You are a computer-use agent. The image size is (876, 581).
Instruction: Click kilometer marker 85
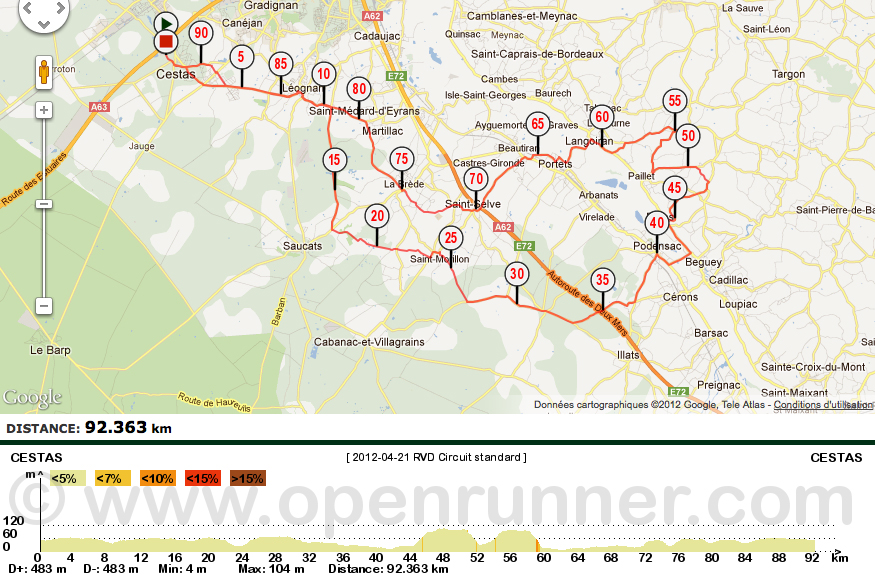280,64
